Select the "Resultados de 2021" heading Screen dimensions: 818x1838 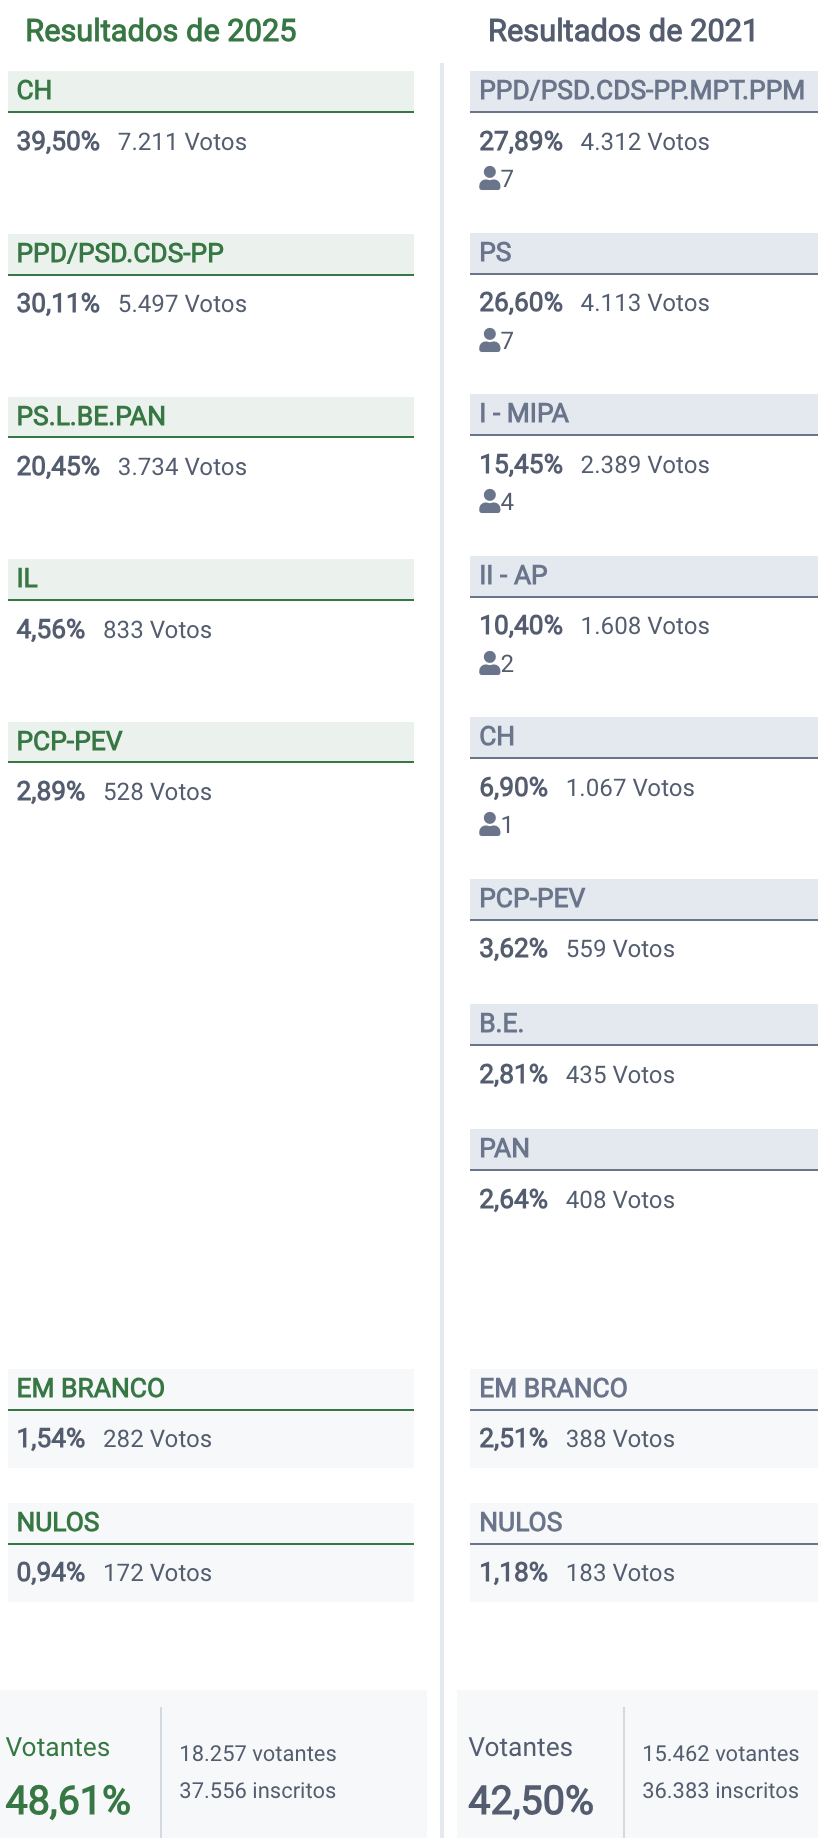622,31
